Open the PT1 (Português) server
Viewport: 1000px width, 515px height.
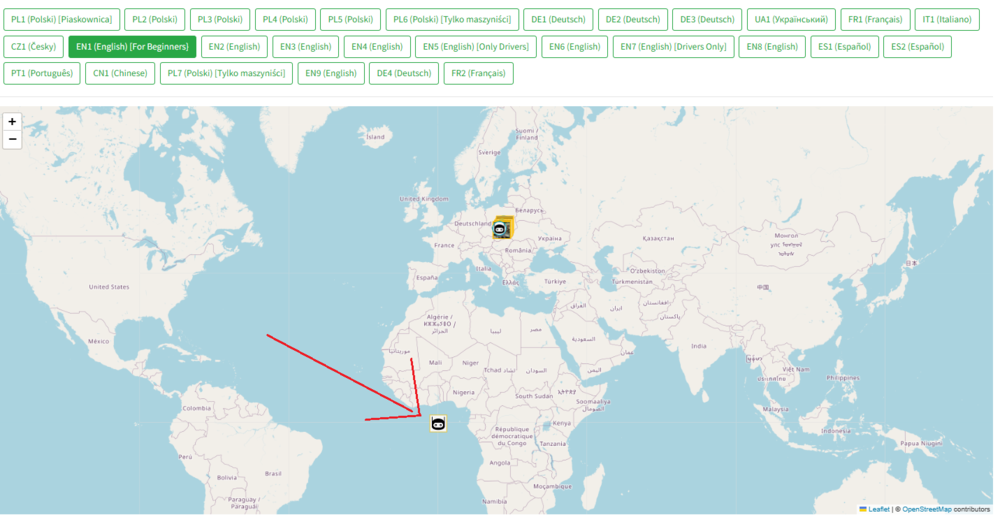pyautogui.click(x=42, y=73)
